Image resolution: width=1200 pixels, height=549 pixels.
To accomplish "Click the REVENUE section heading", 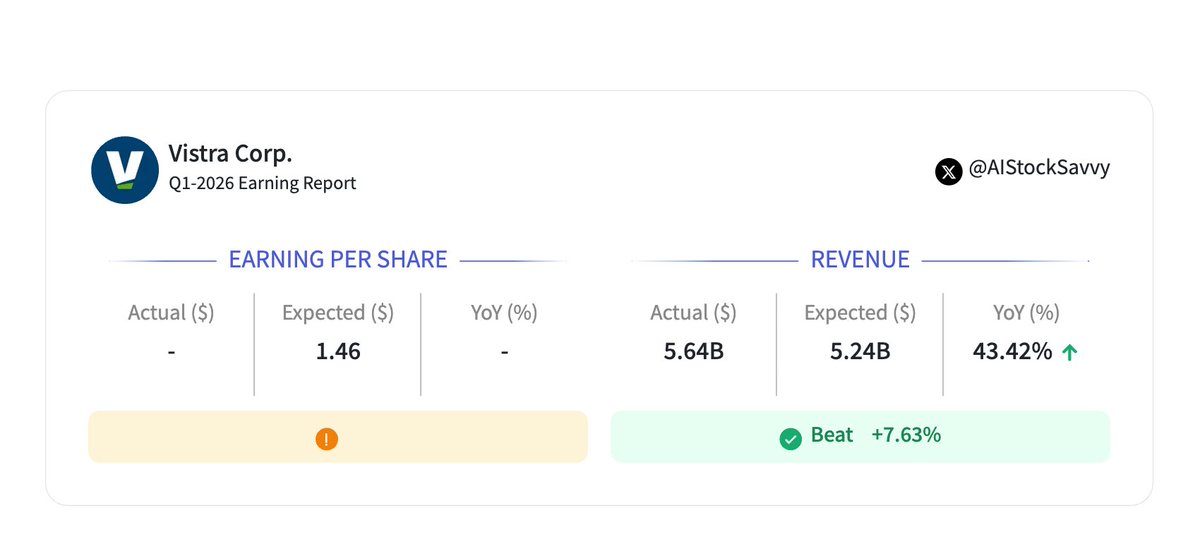I will [860, 260].
